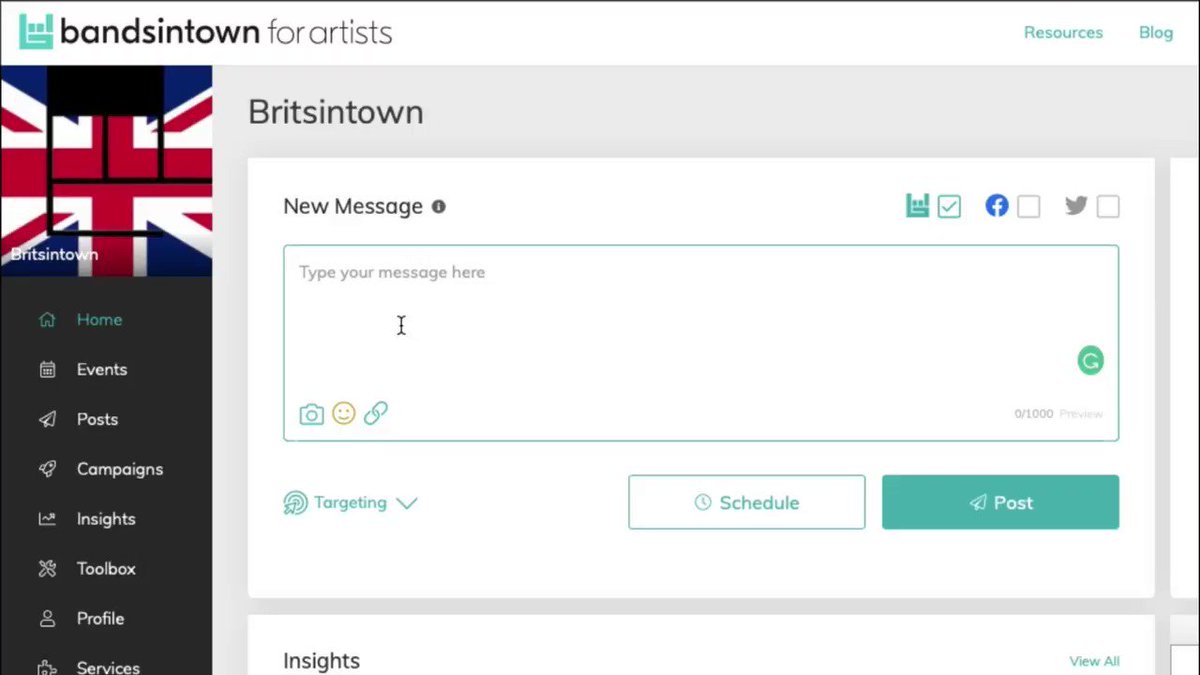Click the Schedule button
This screenshot has height=675, width=1200.
[747, 502]
